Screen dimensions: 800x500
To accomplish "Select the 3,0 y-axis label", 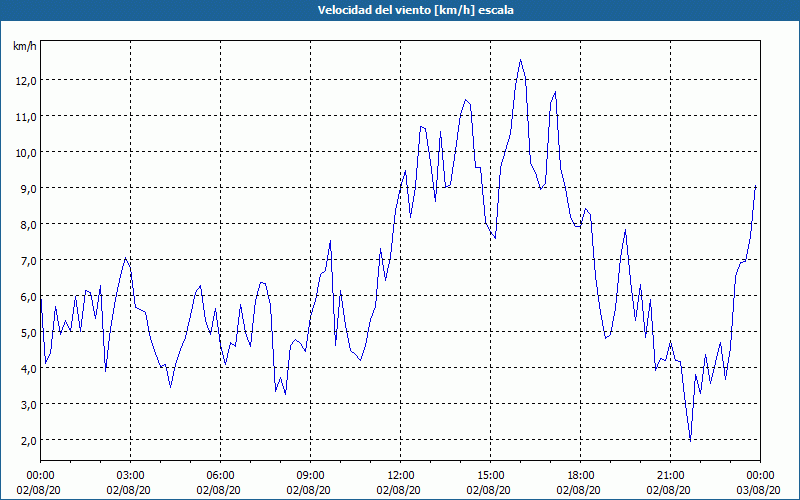I will [x=27, y=404].
